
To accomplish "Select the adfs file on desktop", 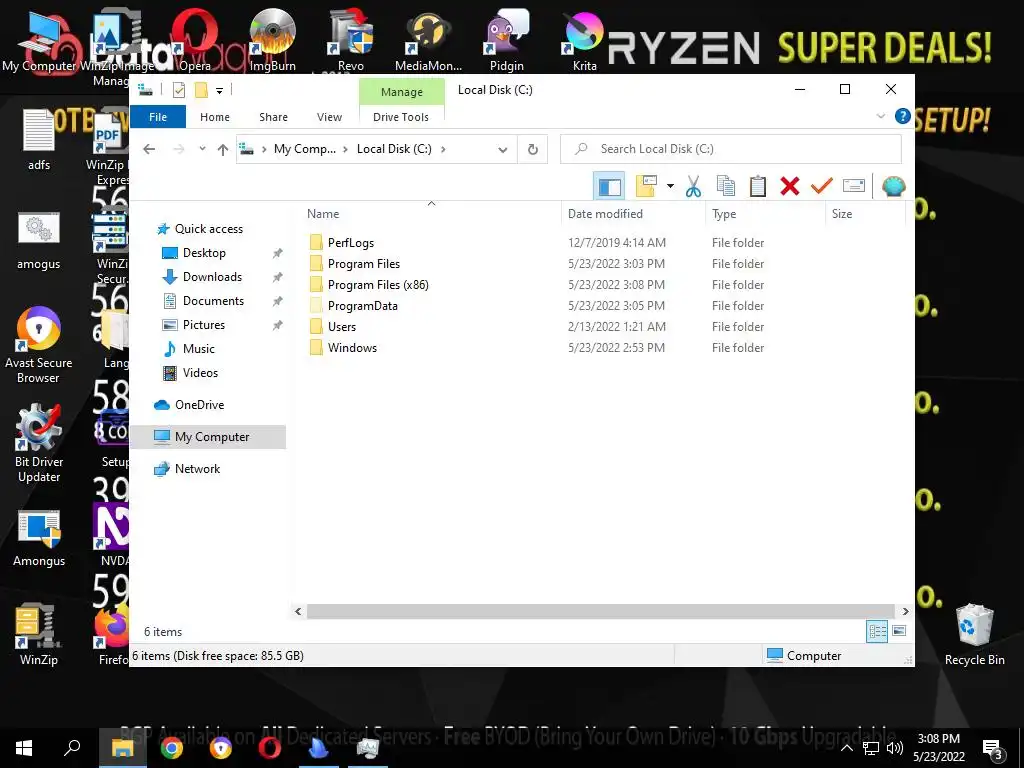I will pos(39,140).
